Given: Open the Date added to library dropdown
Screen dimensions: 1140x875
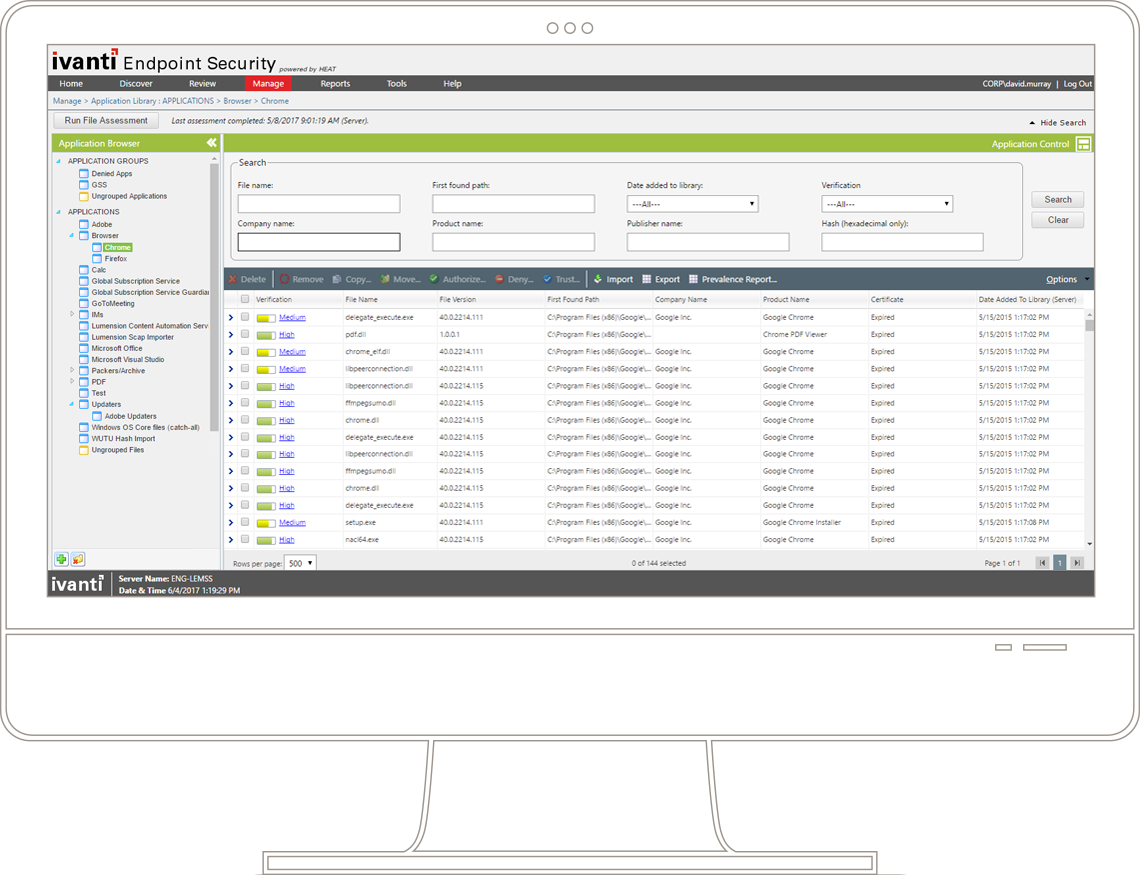Looking at the screenshot, I should (692, 204).
